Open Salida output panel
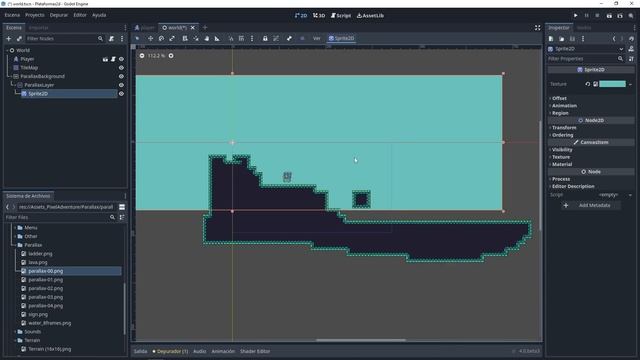Viewport: 640px width, 360px height. coord(140,351)
